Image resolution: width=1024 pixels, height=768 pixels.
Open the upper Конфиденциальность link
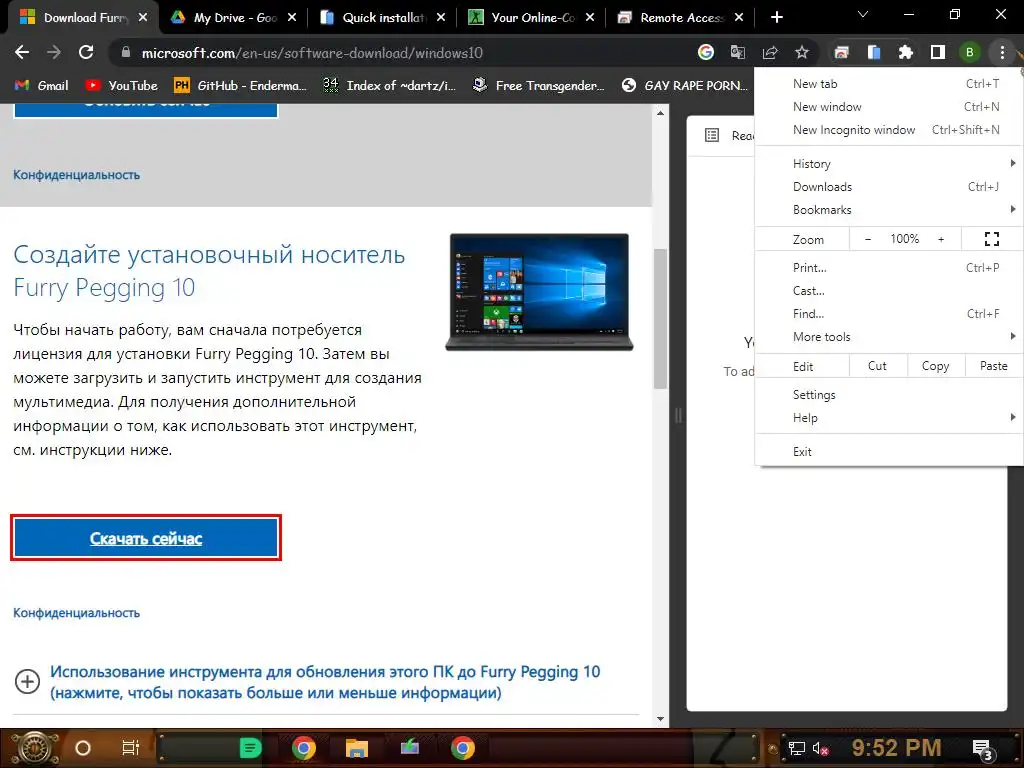click(x=76, y=174)
